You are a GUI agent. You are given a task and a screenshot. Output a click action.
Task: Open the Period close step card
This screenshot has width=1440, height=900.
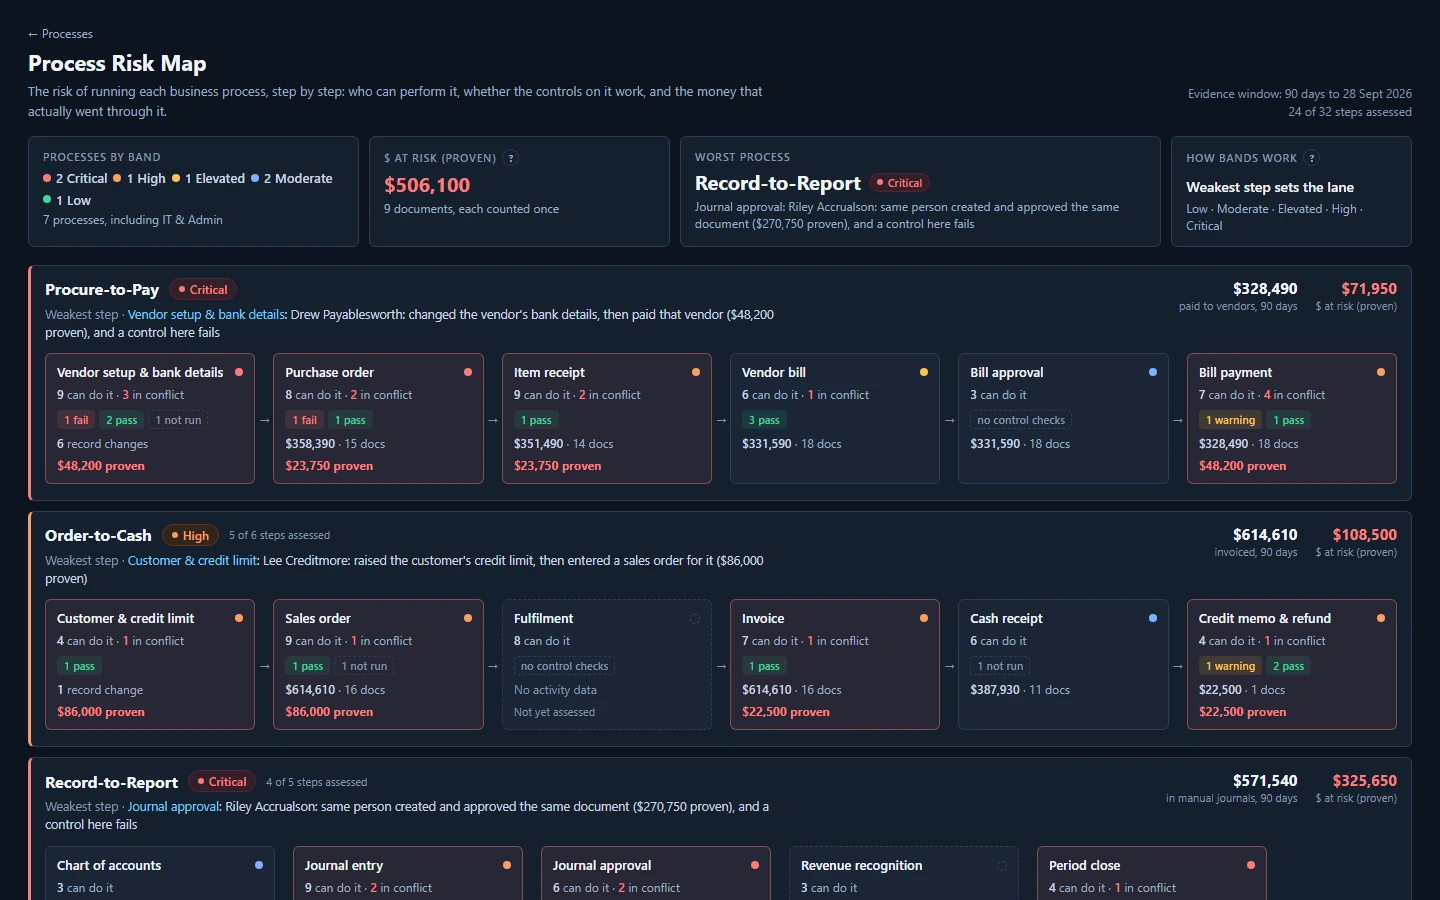1152,873
